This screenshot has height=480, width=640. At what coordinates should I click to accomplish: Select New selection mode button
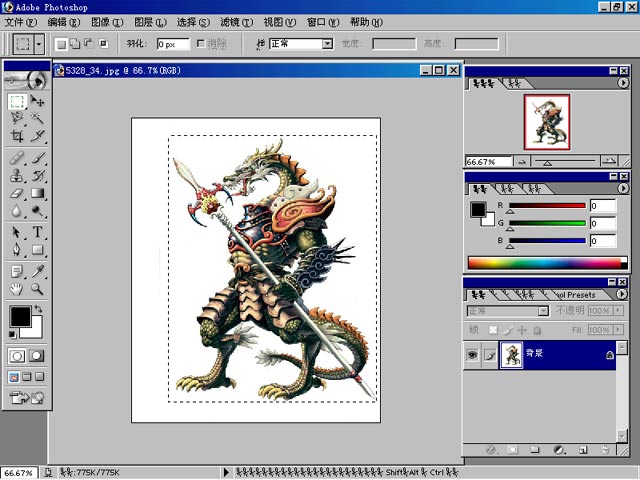point(61,44)
